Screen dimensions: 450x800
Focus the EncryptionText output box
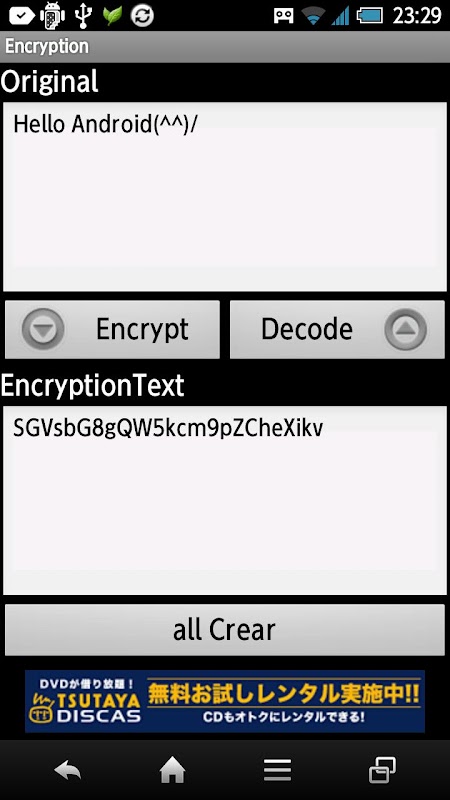point(225,501)
